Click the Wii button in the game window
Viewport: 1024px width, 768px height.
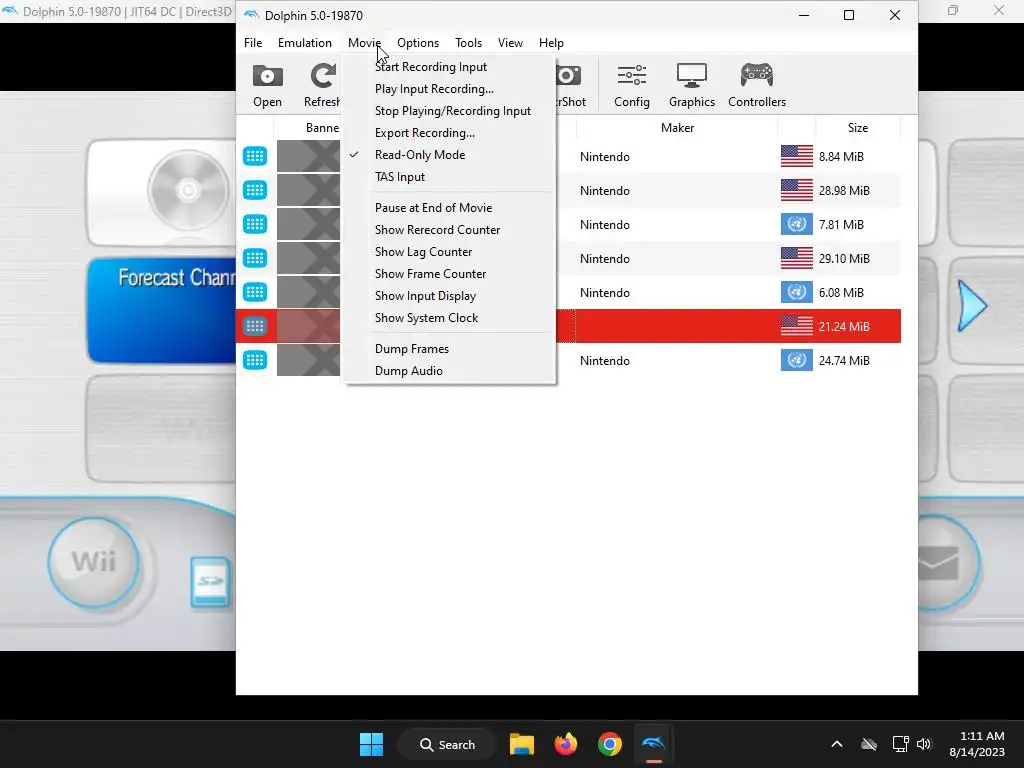[93, 562]
